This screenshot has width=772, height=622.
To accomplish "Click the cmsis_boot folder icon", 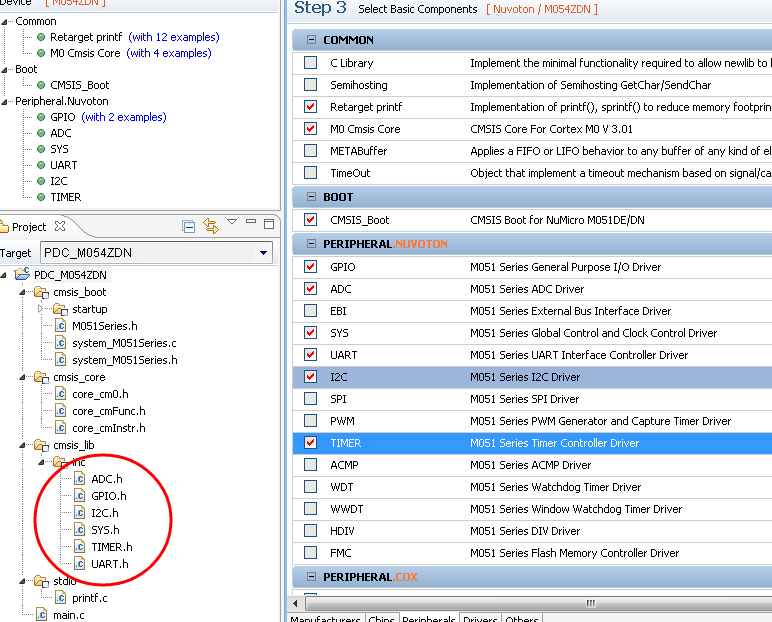I will (41, 293).
